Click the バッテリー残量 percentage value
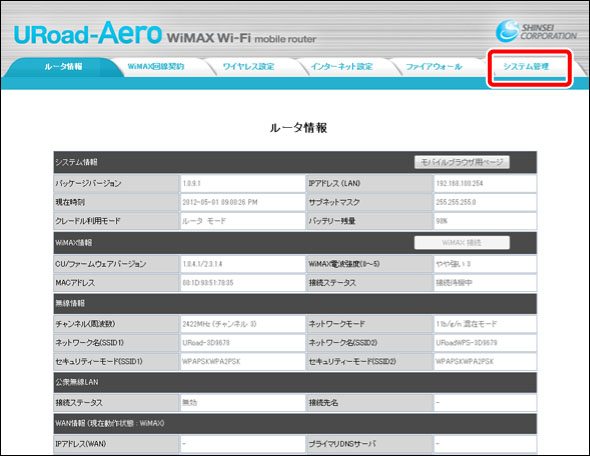The width and height of the screenshot is (590, 456). tap(442, 221)
